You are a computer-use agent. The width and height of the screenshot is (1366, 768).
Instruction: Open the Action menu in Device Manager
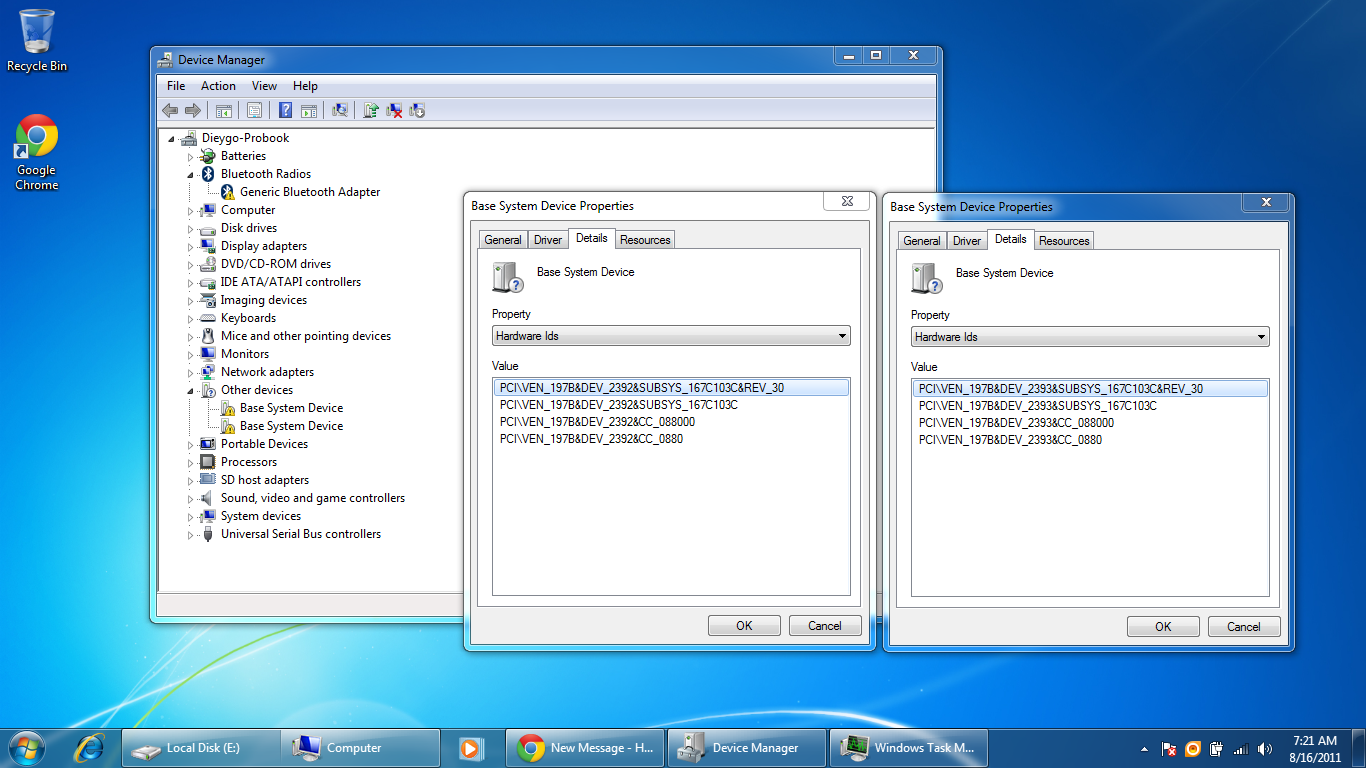click(218, 86)
